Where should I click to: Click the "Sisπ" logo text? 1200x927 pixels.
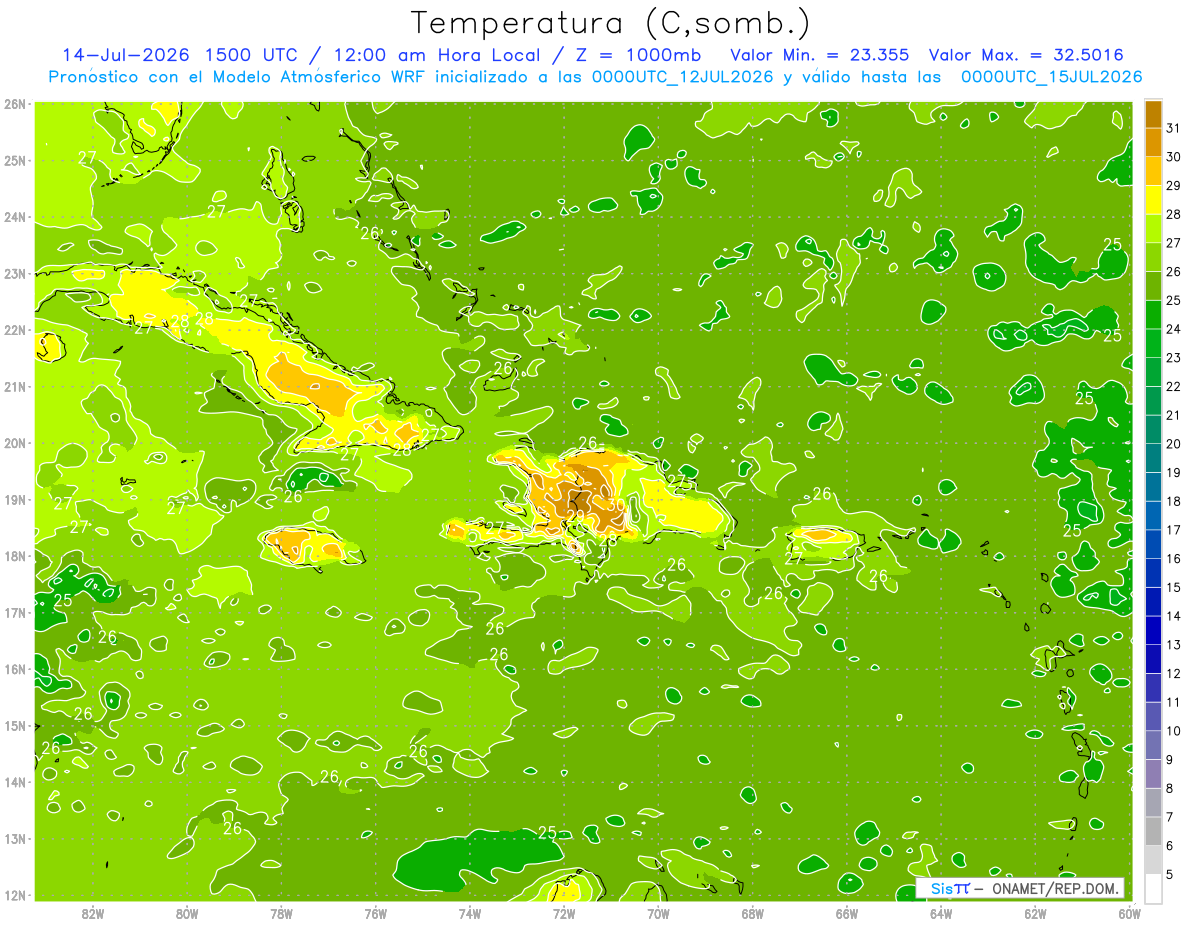point(950,889)
